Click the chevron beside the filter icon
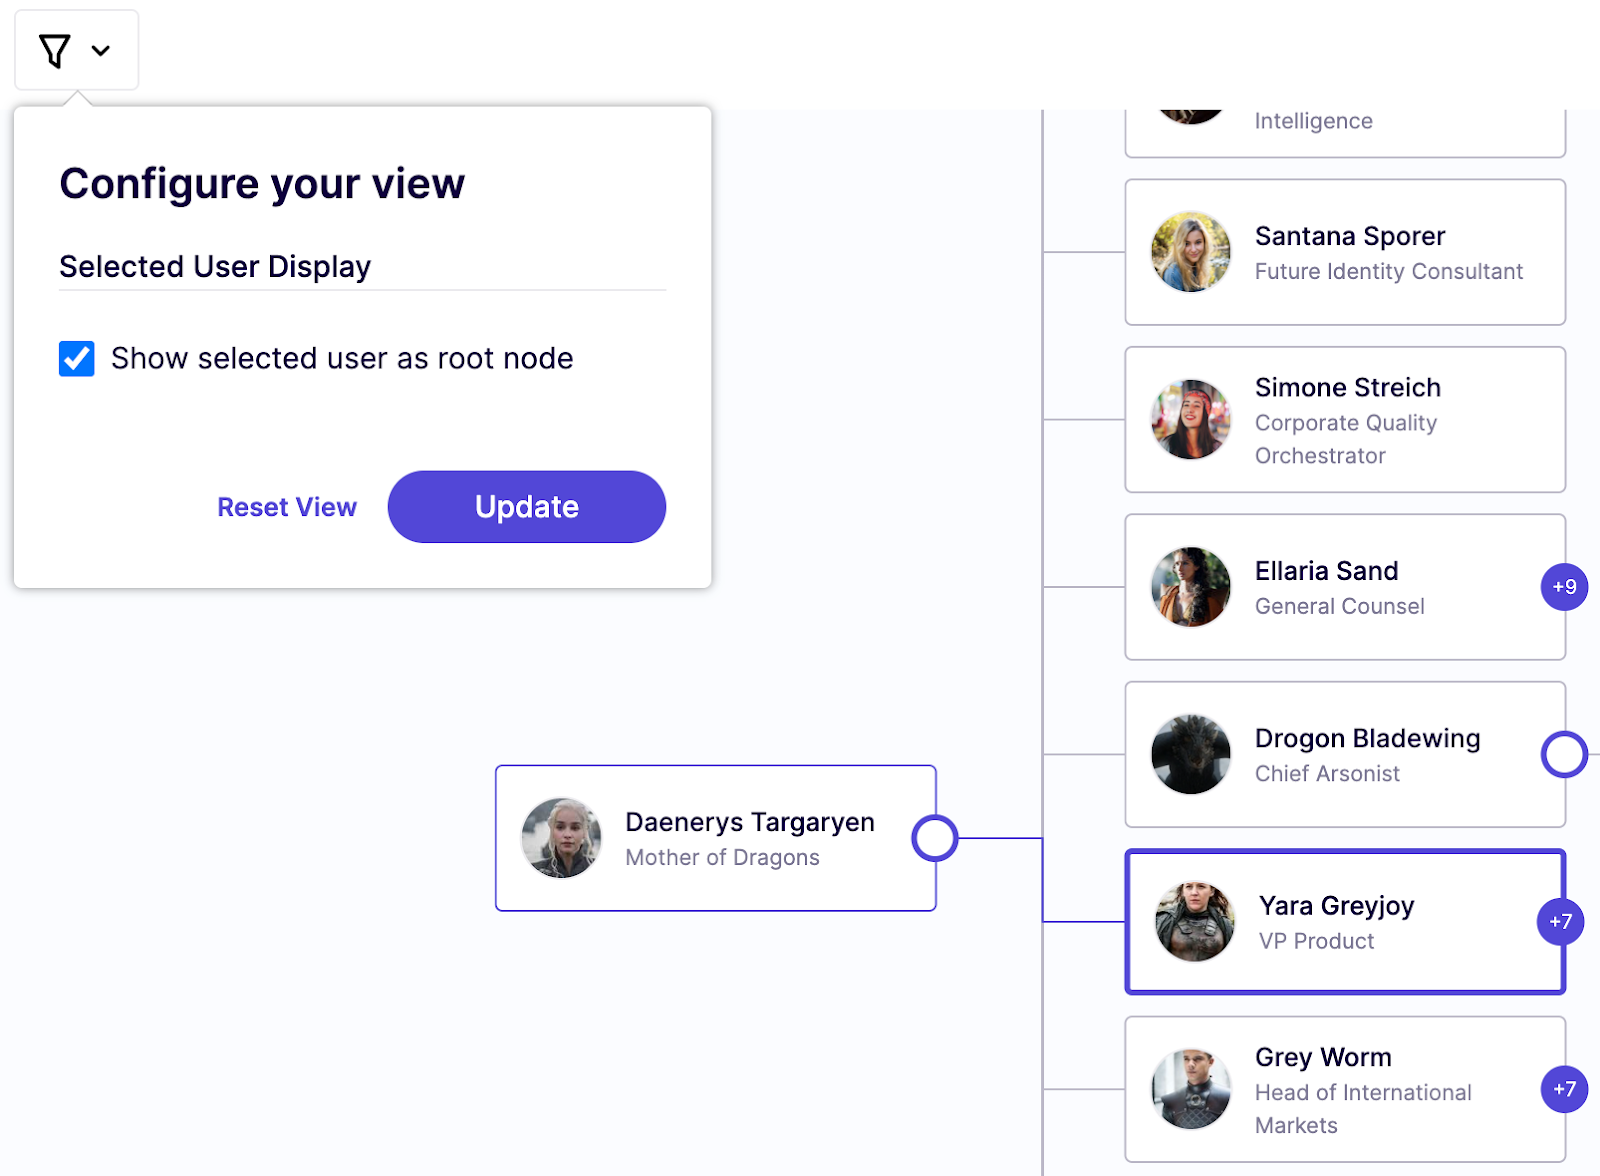The height and width of the screenshot is (1176, 1600). pos(101,51)
